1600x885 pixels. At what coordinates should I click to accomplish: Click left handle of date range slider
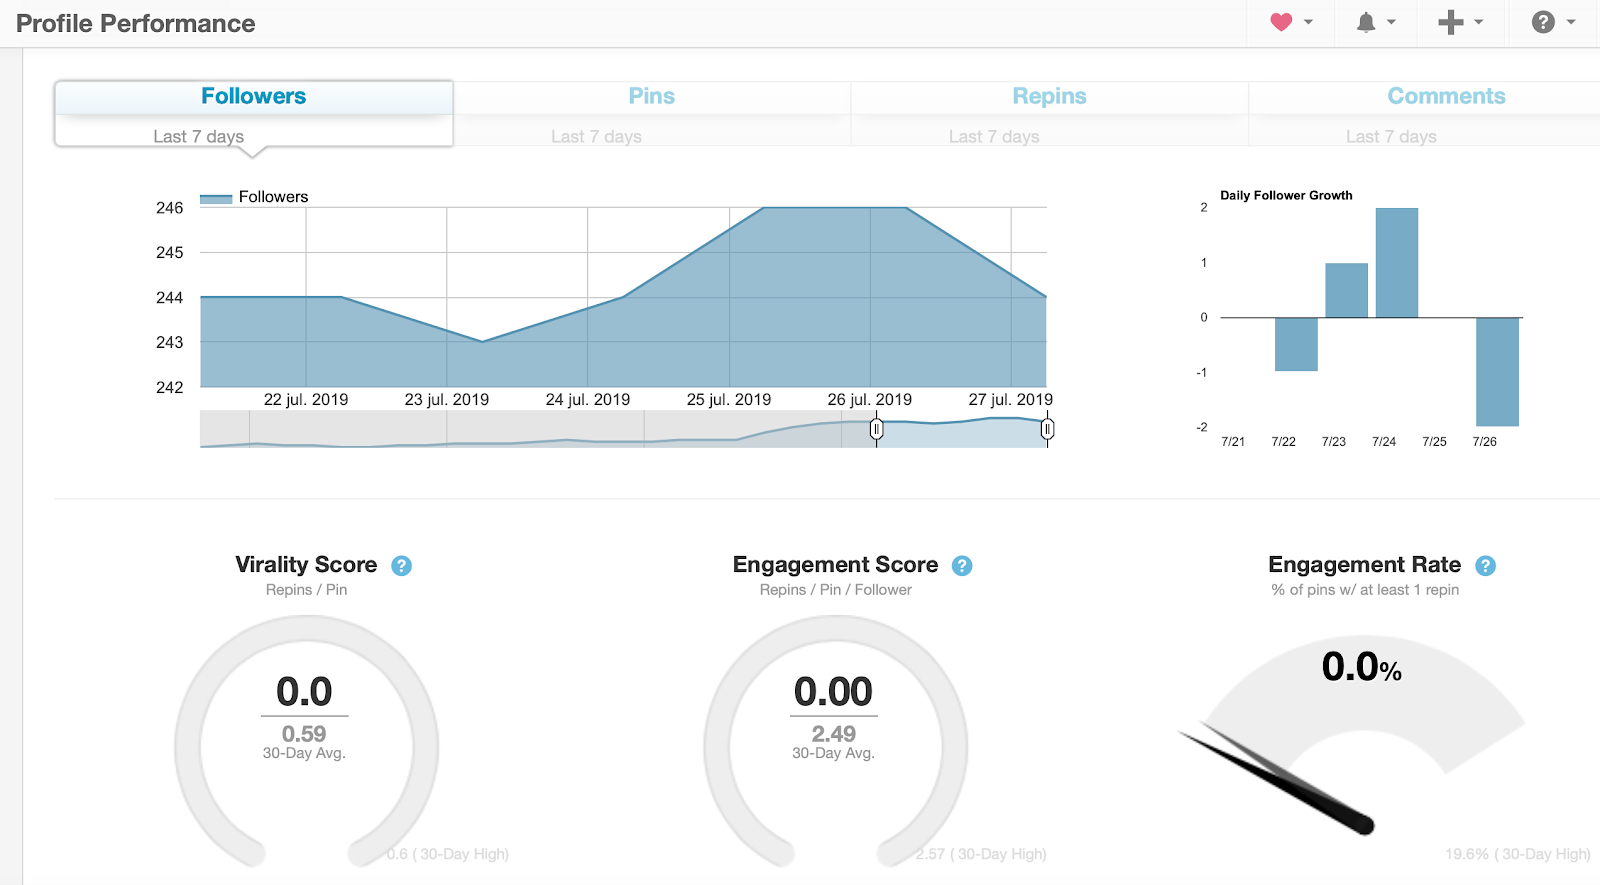pyautogui.click(x=877, y=430)
